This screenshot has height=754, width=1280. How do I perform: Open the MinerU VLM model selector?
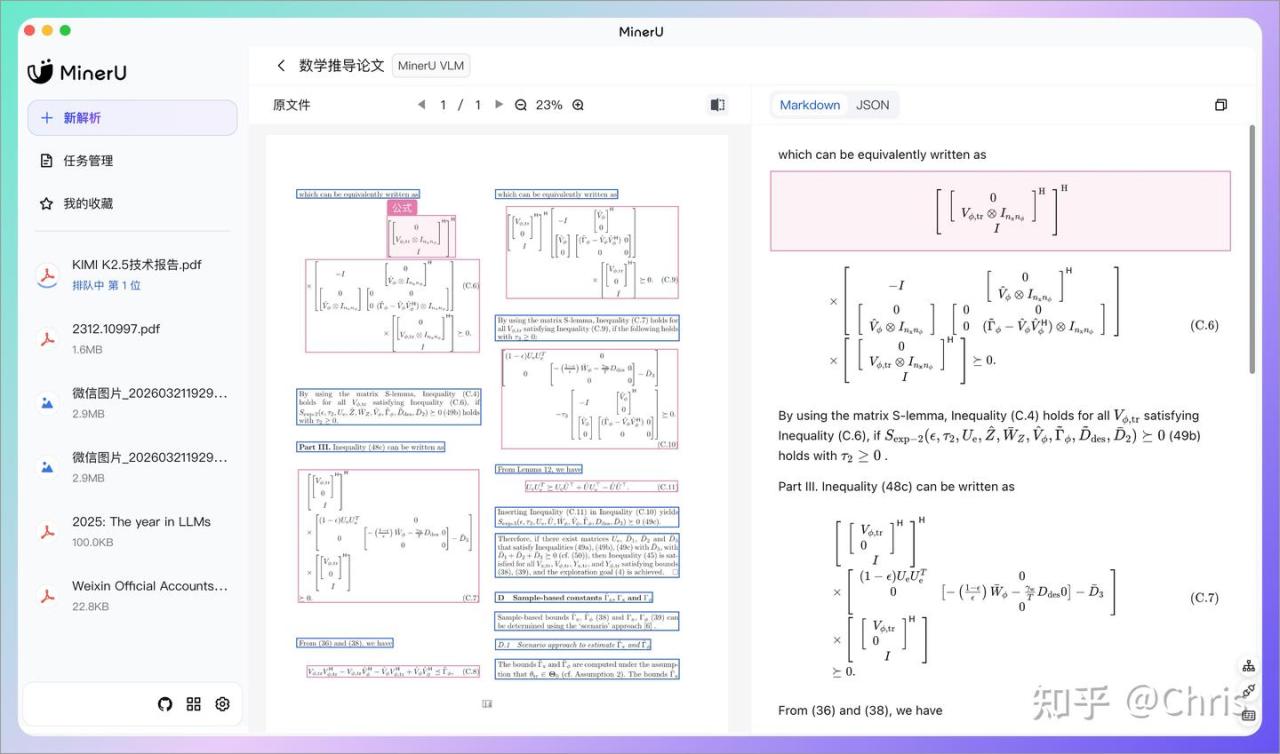click(431, 66)
